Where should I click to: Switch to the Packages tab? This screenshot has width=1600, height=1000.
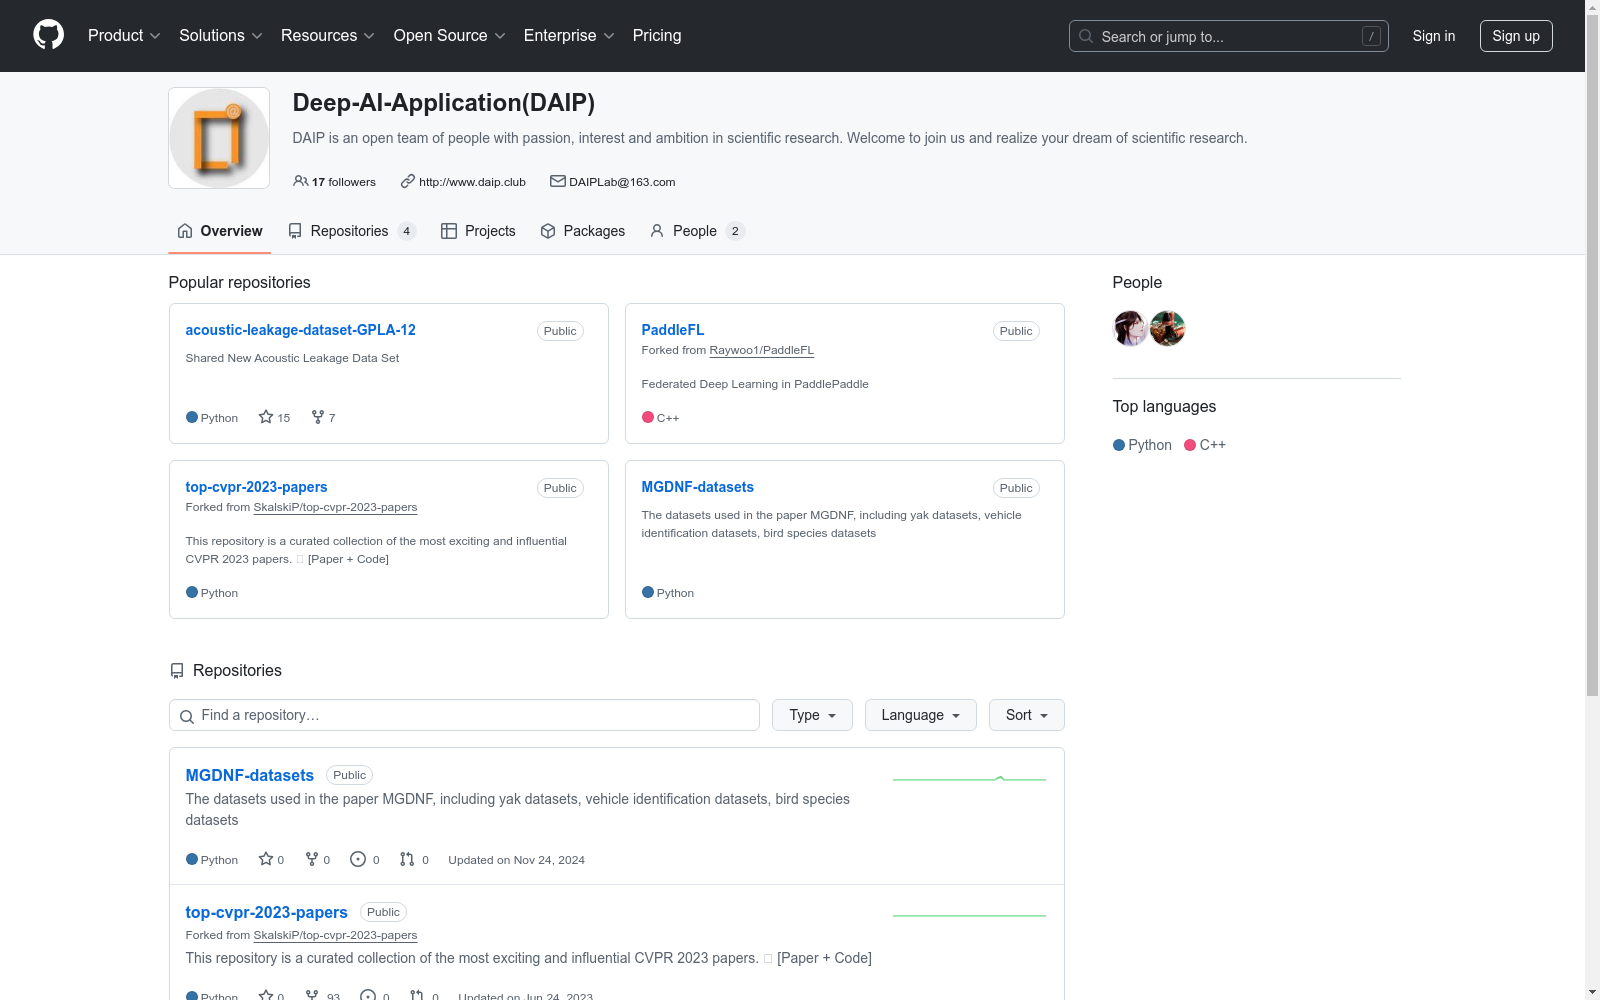point(582,231)
